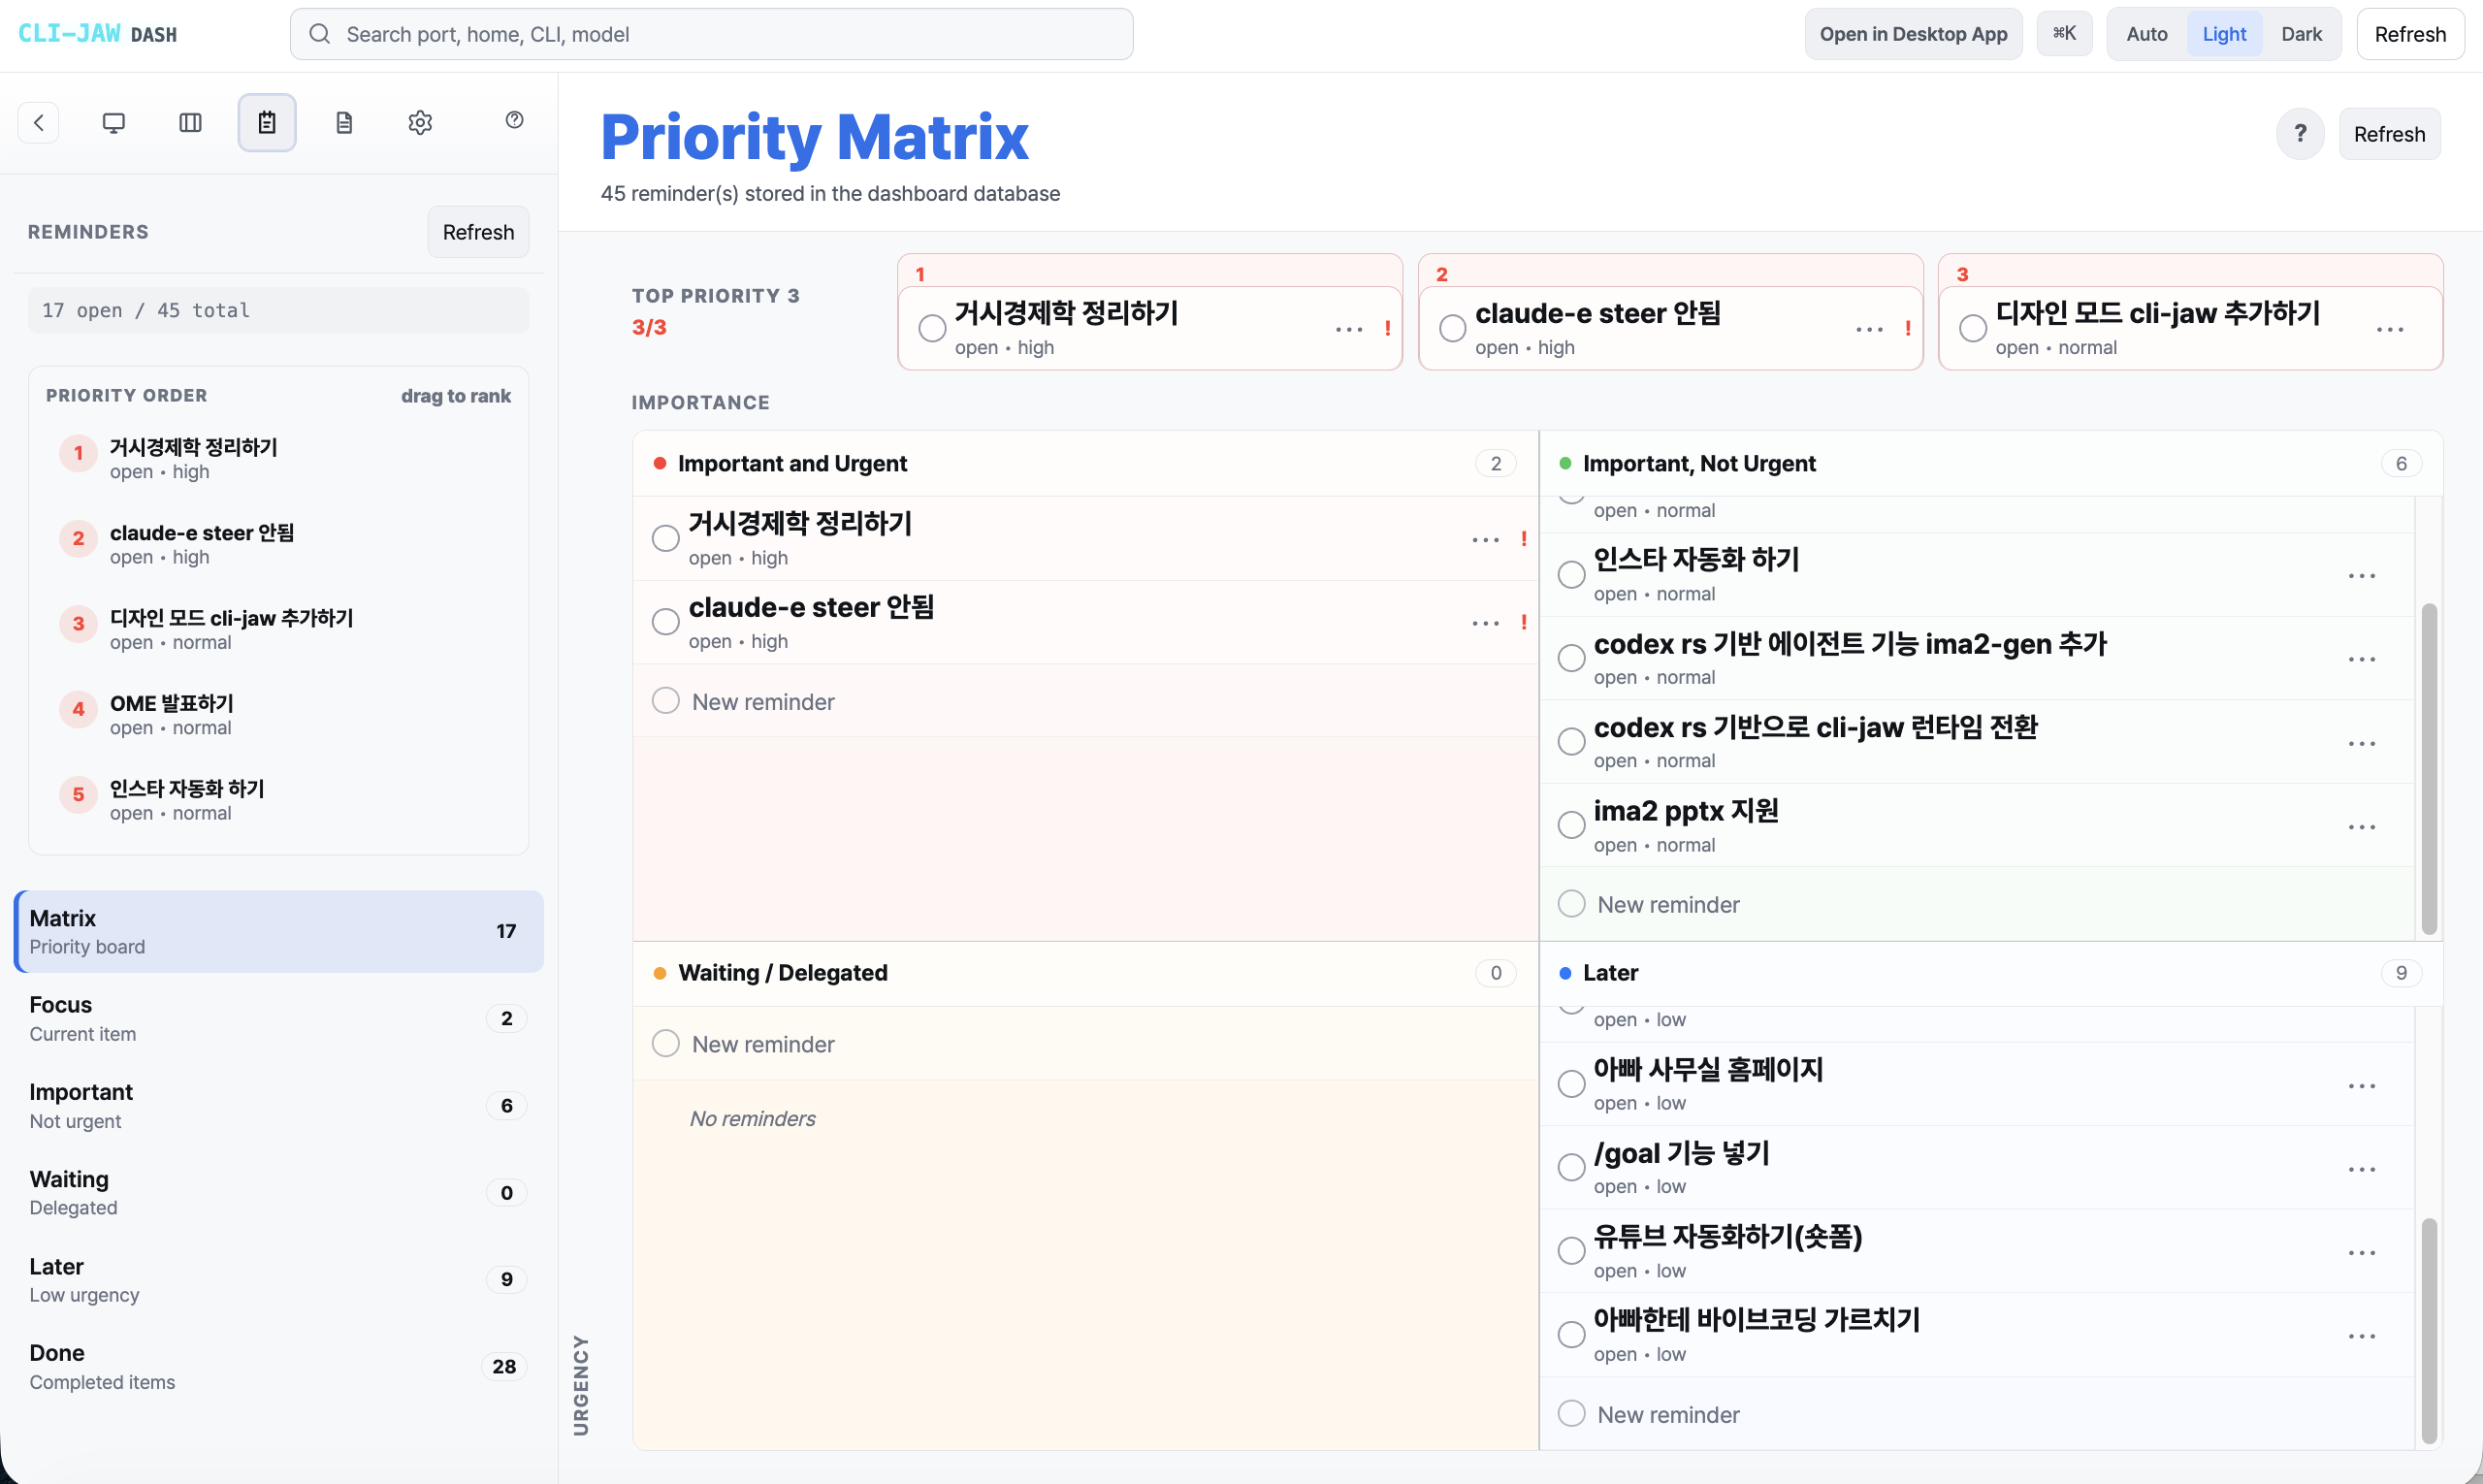This screenshot has height=1484, width=2483.
Task: Add New reminder in Important and Urgent
Action: tap(1085, 701)
